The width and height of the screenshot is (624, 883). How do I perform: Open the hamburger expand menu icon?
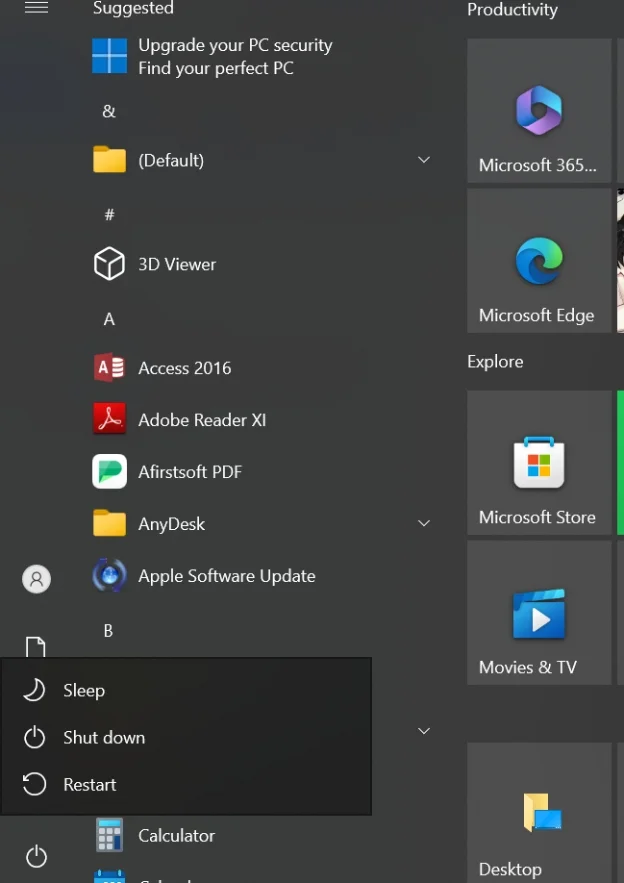point(36,7)
